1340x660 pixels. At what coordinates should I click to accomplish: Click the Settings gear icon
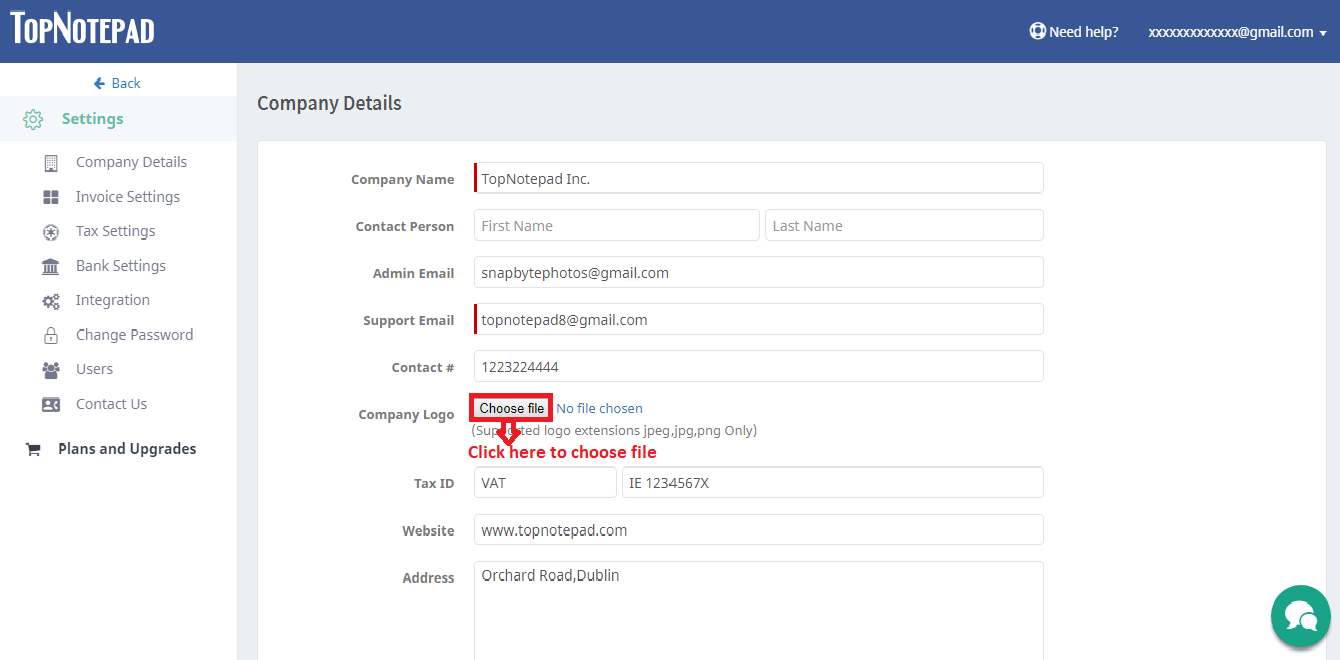tap(33, 119)
